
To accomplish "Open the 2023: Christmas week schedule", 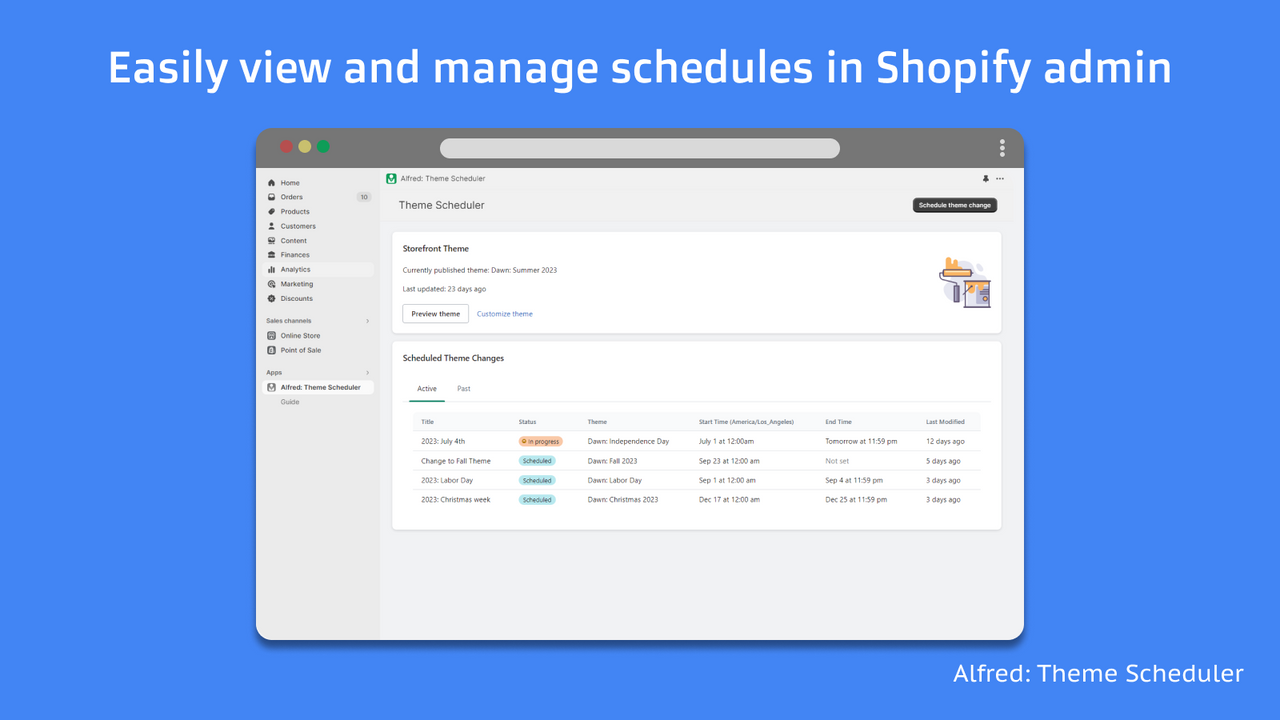I will [456, 500].
